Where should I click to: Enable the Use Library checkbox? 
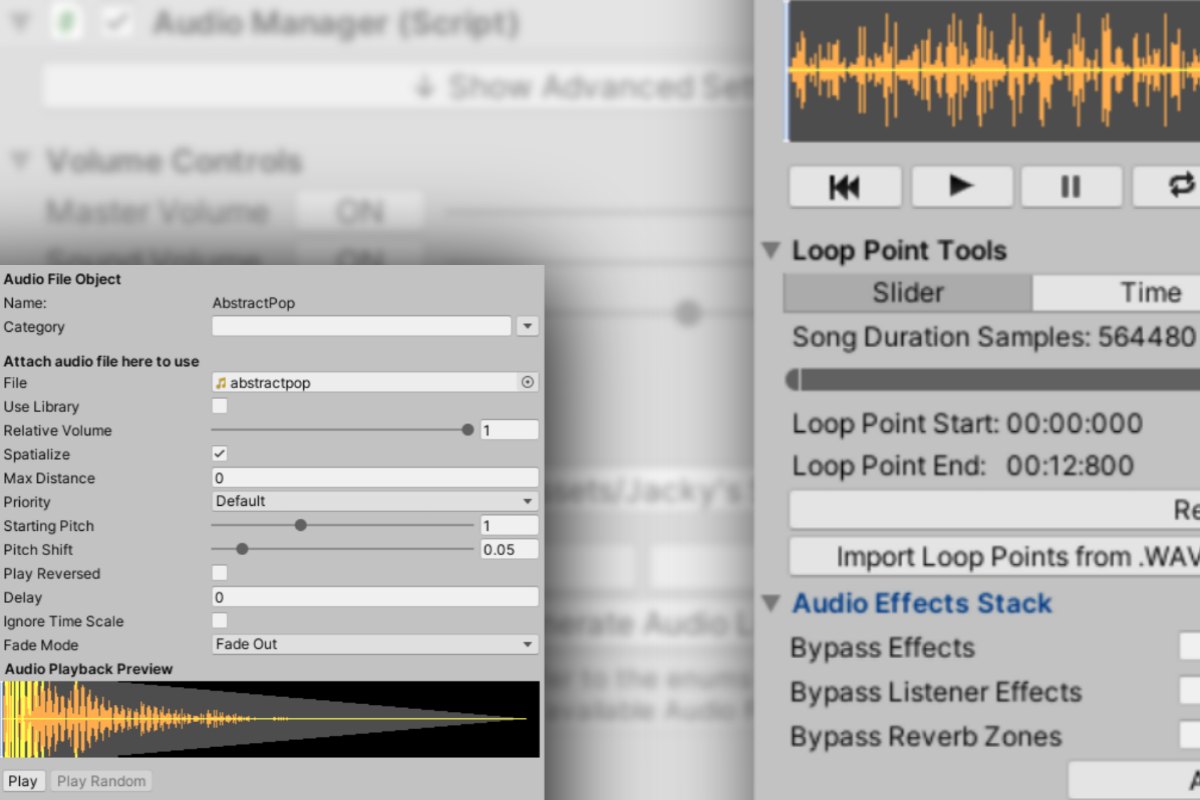220,406
